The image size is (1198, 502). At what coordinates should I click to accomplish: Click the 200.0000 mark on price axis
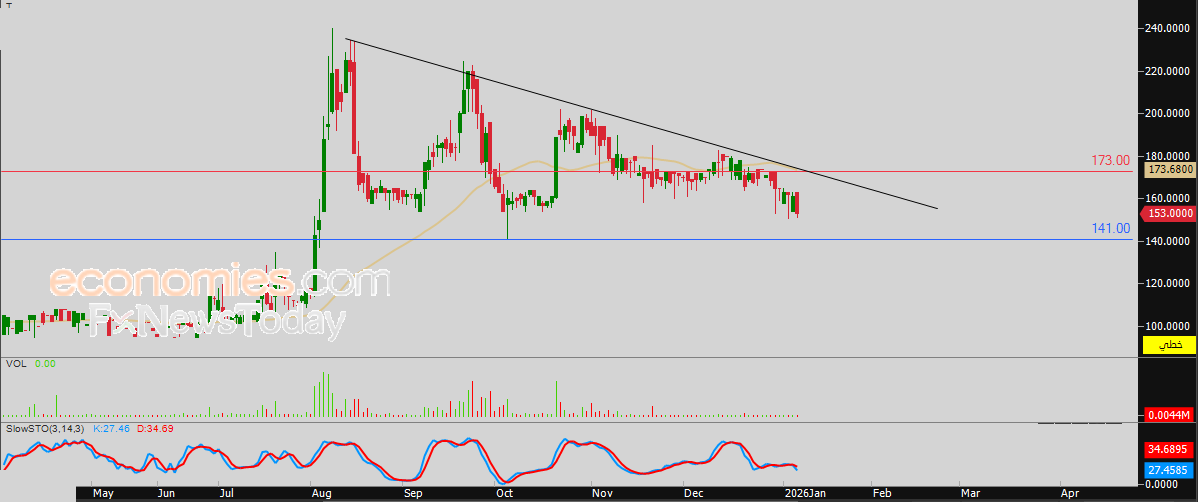(x=1167, y=113)
